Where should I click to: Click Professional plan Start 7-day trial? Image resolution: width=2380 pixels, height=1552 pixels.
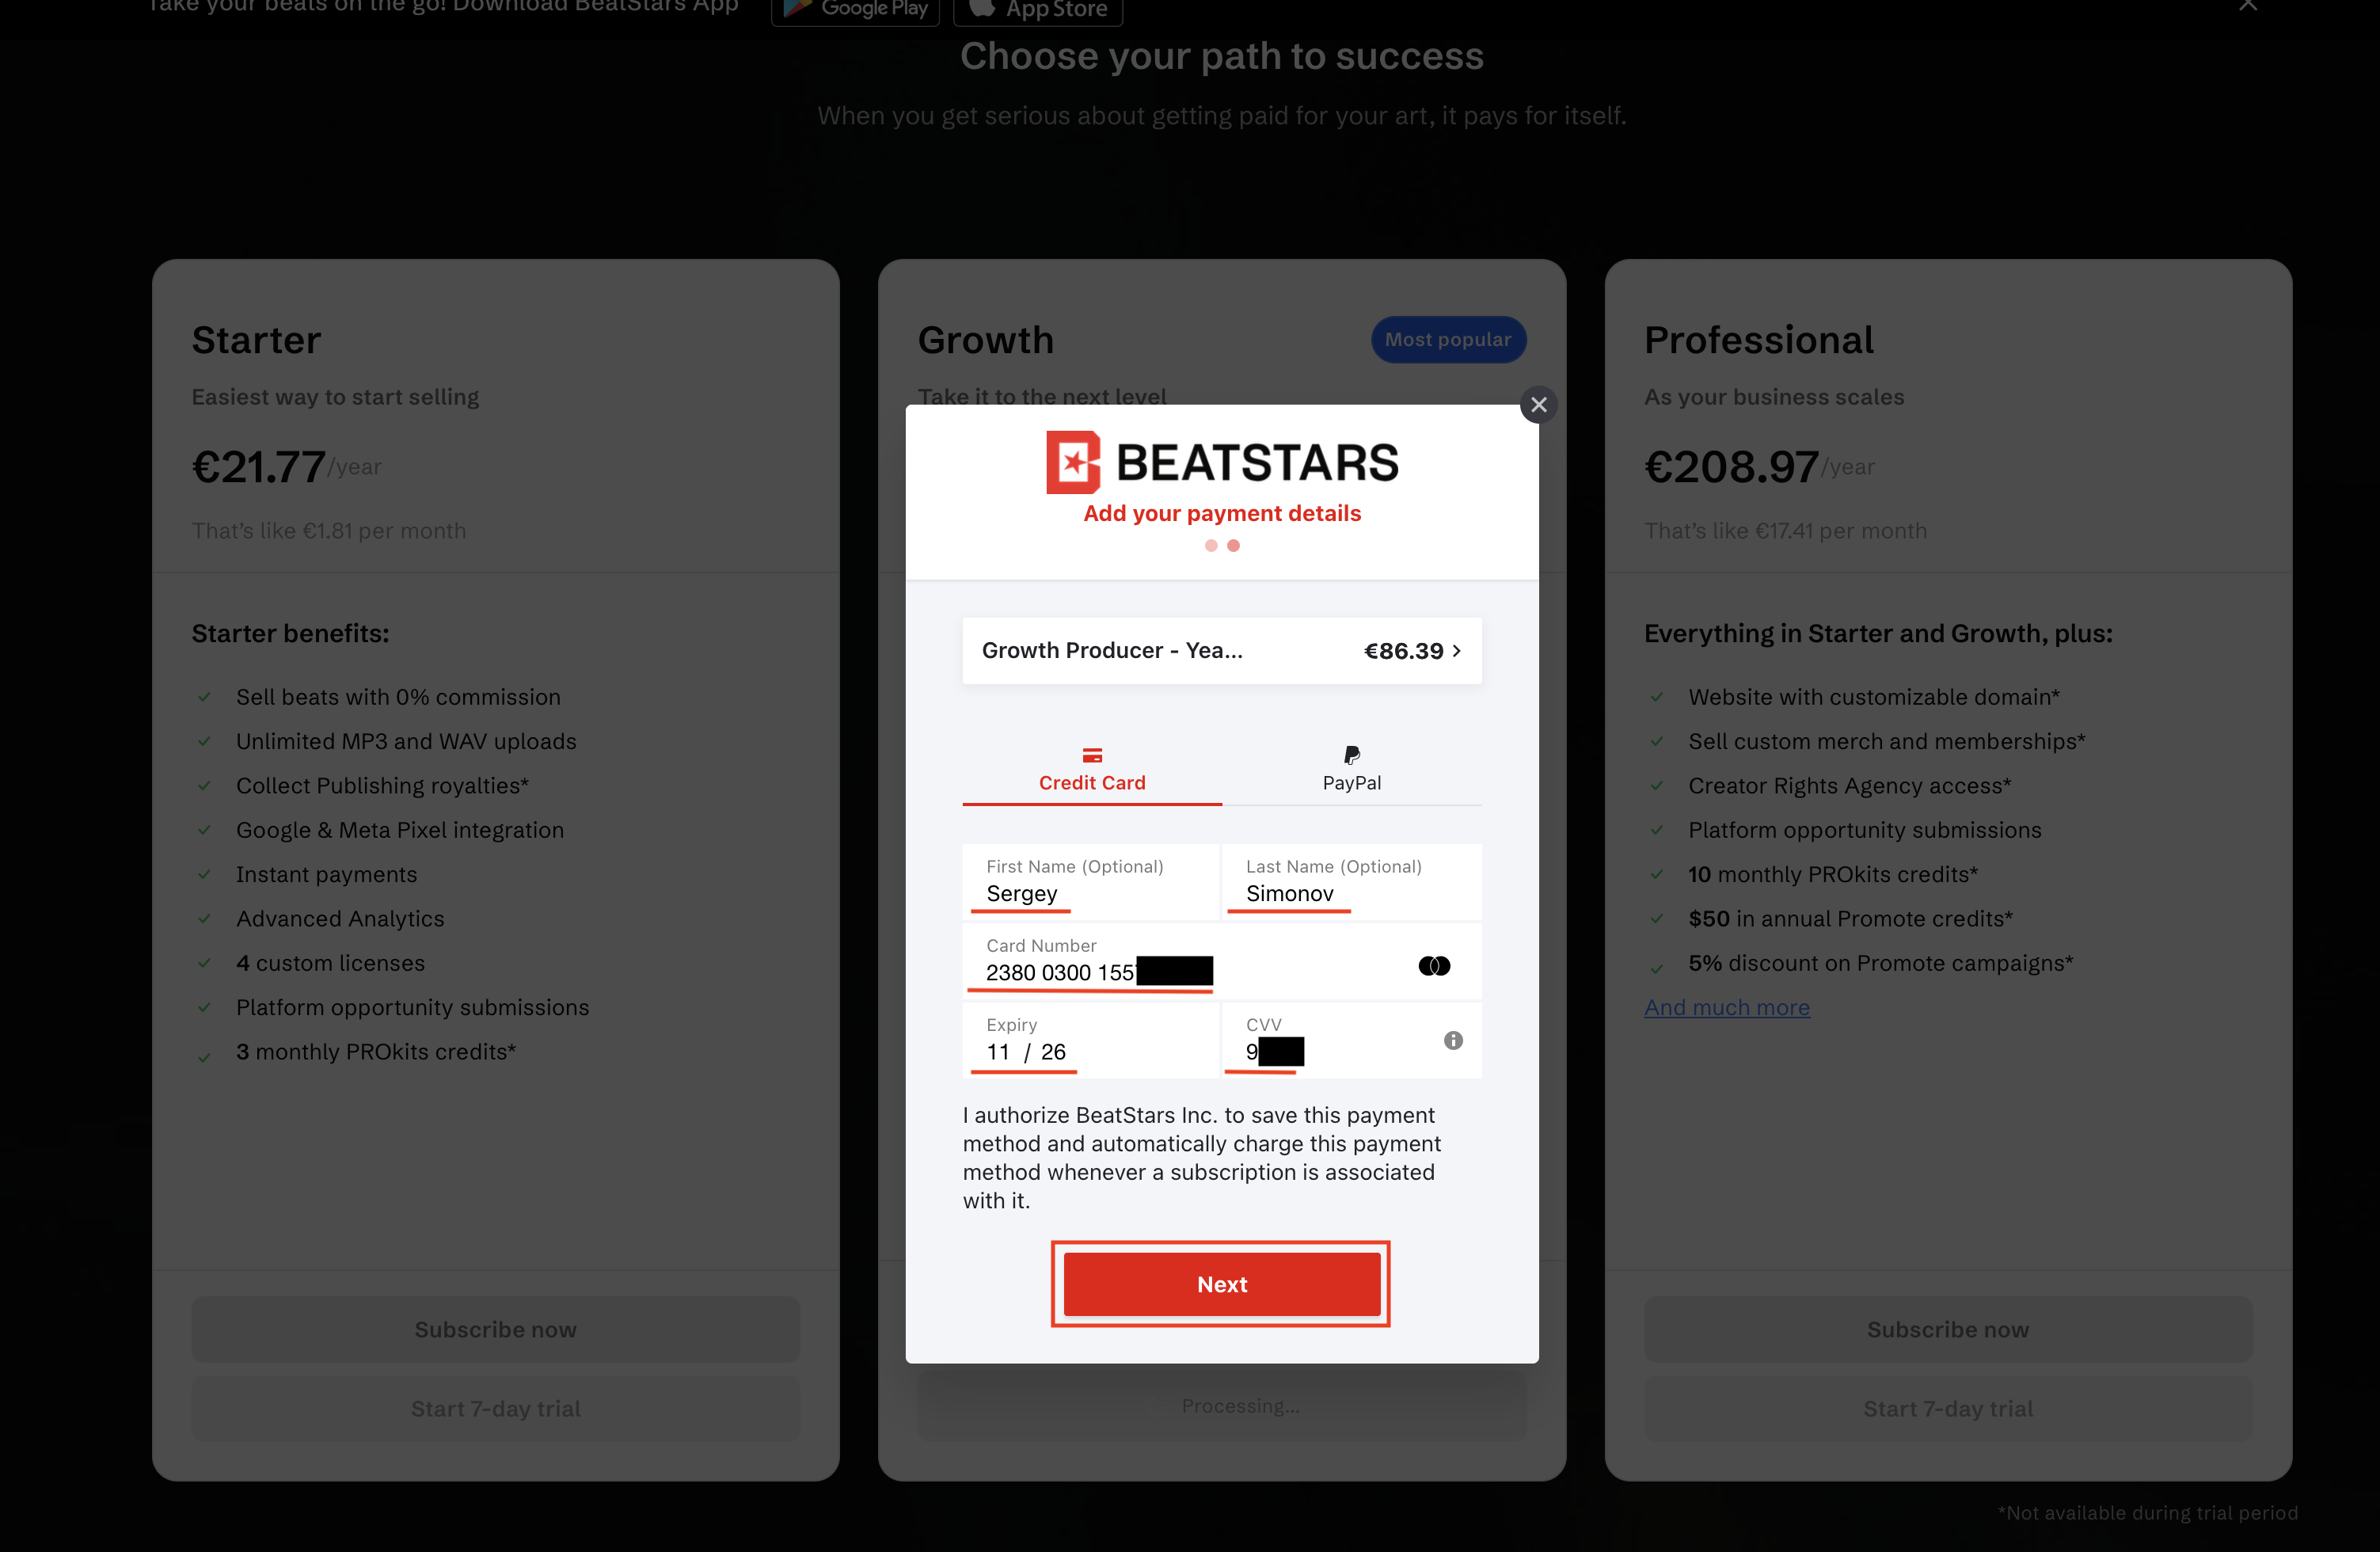coord(1948,1408)
